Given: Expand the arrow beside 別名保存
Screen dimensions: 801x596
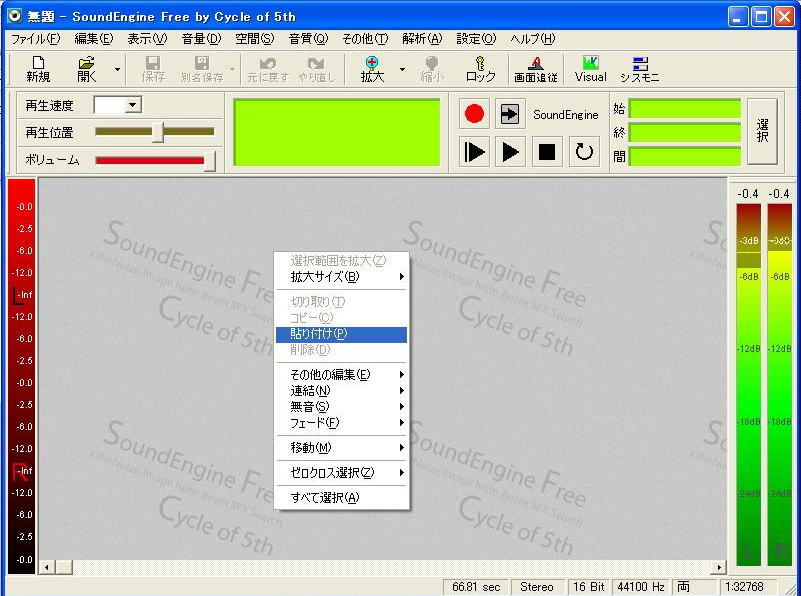Looking at the screenshot, I should tap(232, 69).
